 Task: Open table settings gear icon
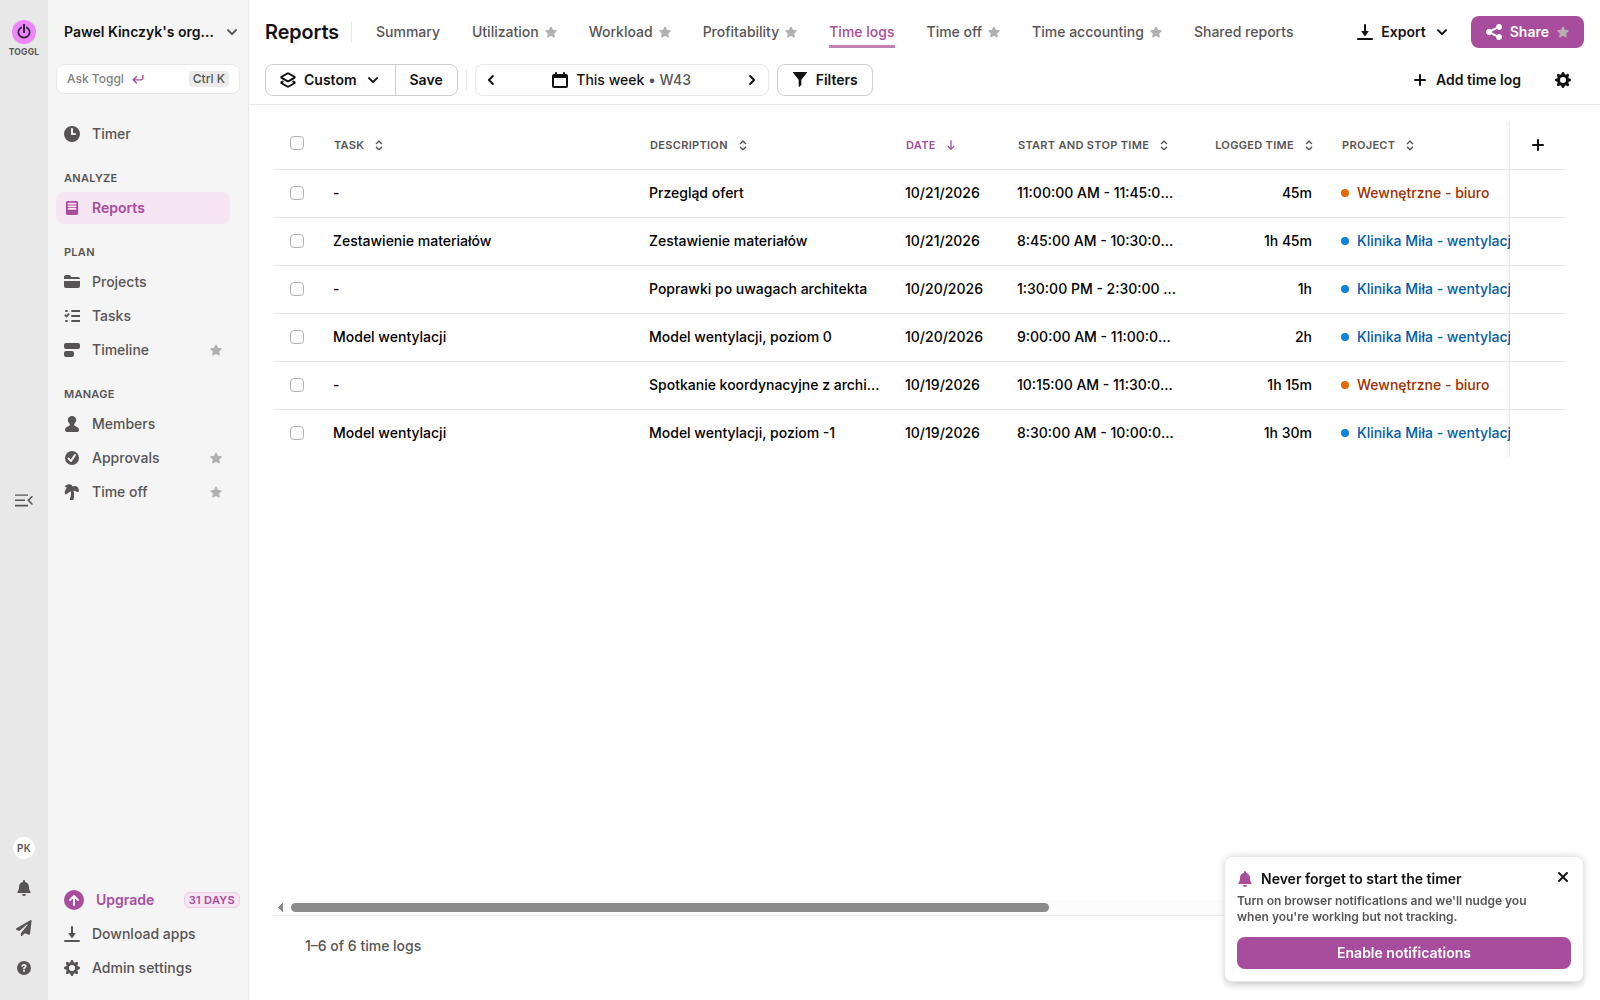(x=1563, y=80)
